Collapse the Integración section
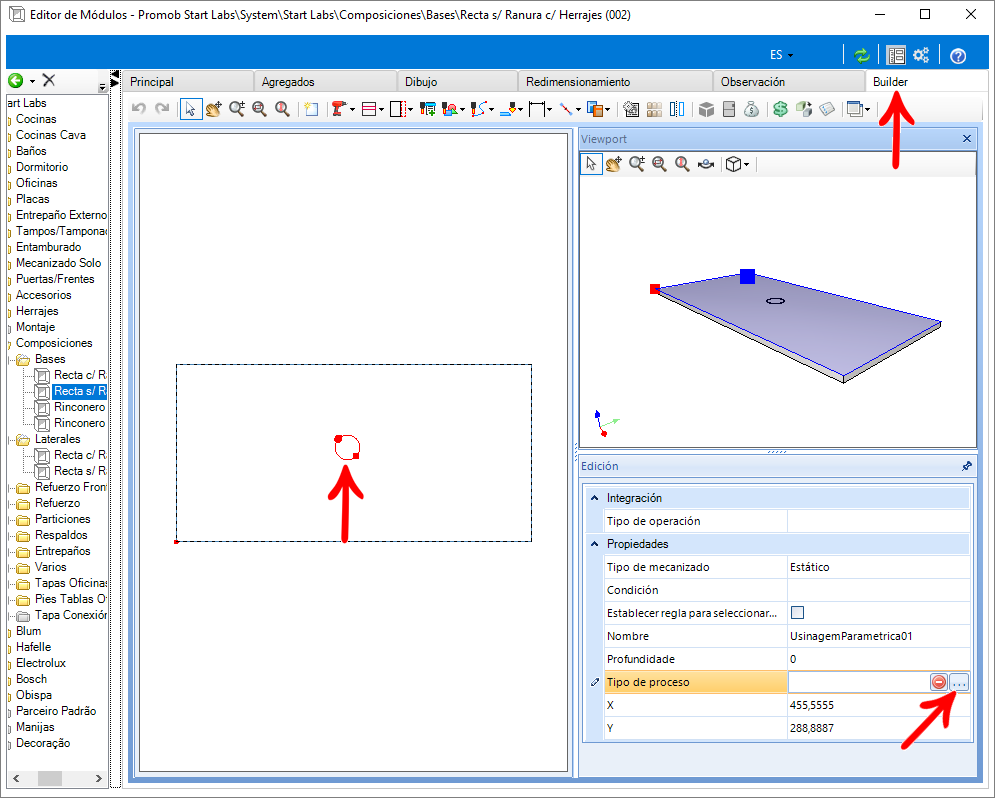This screenshot has height=798, width=995. [x=595, y=498]
